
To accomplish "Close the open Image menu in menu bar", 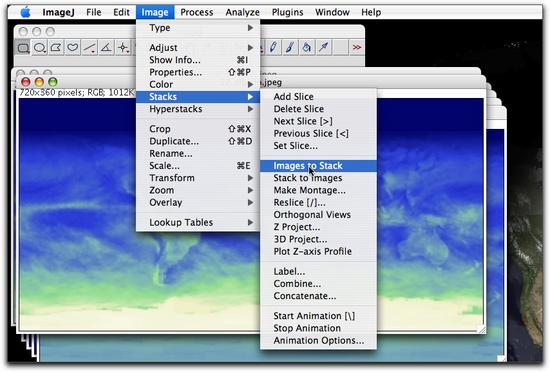I will click(x=155, y=12).
